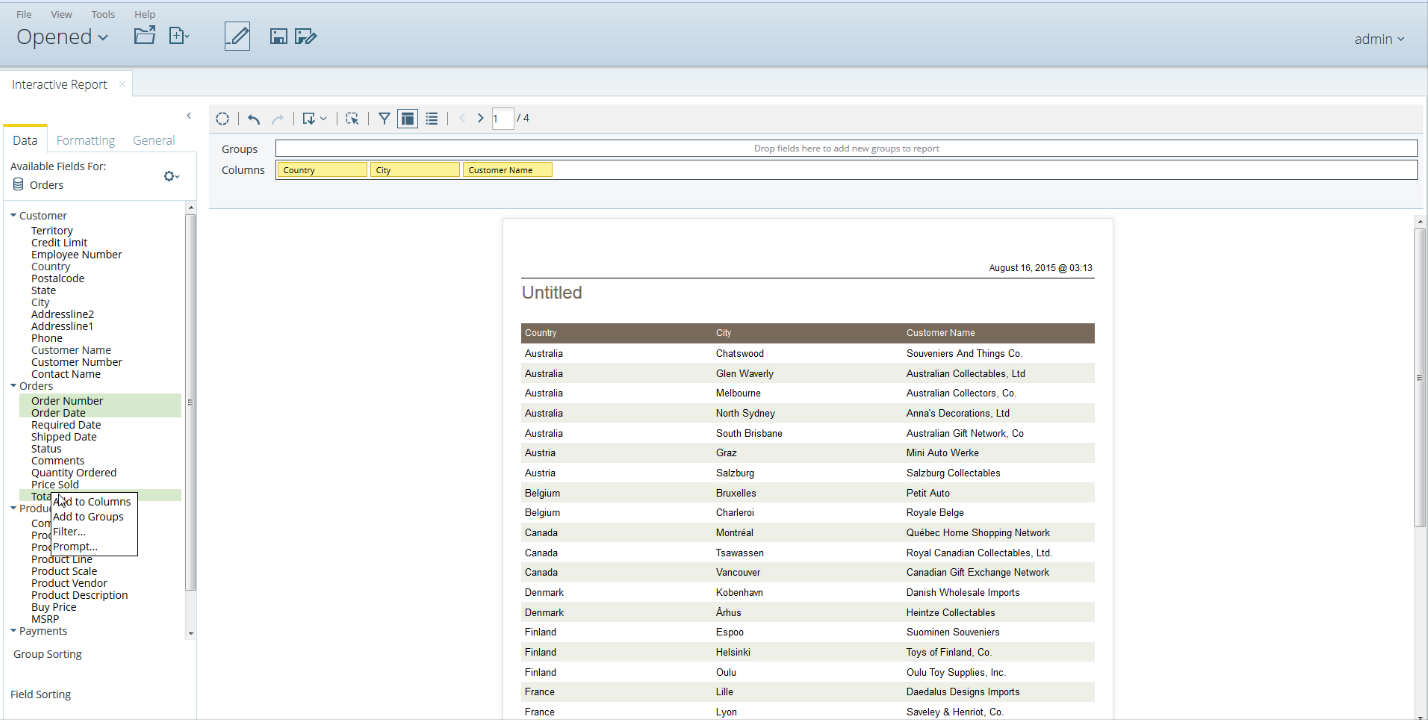Click the Customer Name column header in report

point(940,333)
